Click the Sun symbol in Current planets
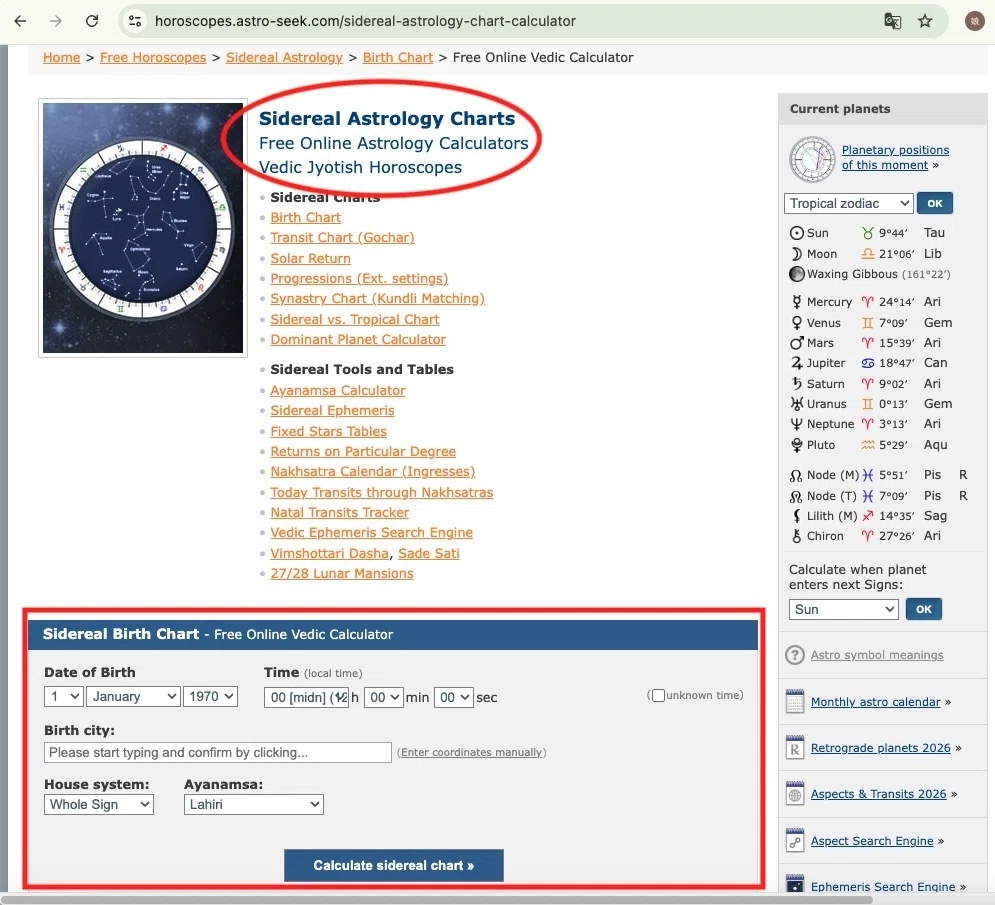The image size is (995, 905). coord(796,233)
